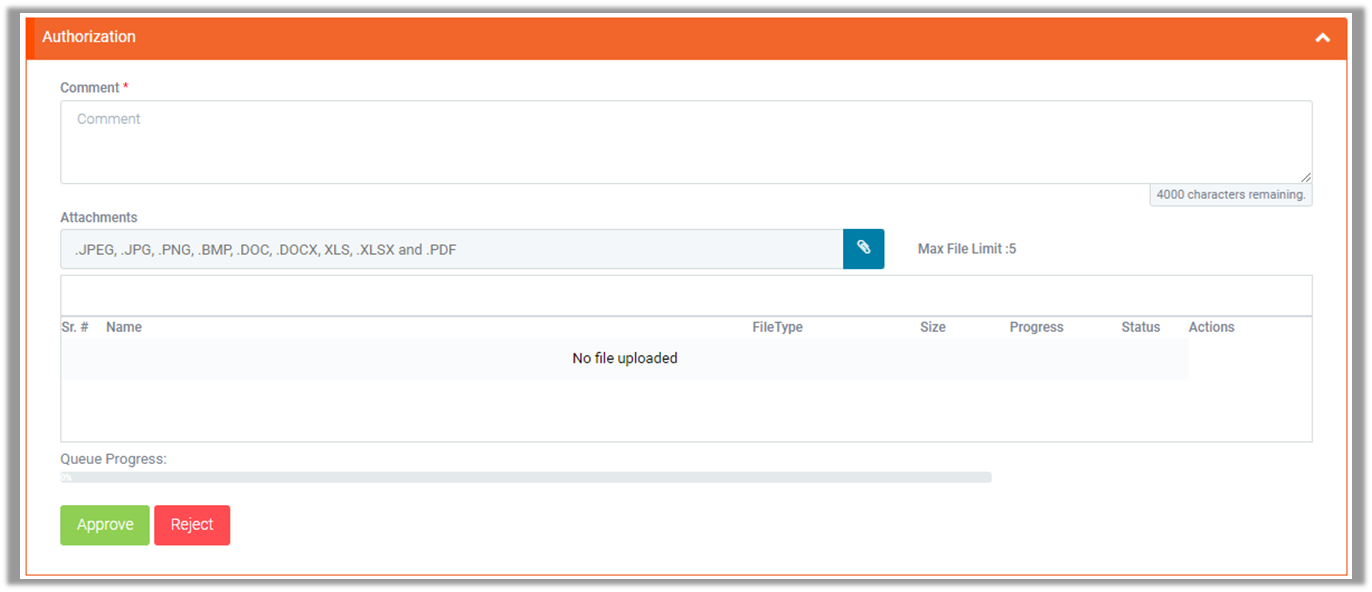The image size is (1372, 592).
Task: Click inside the Comment text area
Action: [685, 142]
